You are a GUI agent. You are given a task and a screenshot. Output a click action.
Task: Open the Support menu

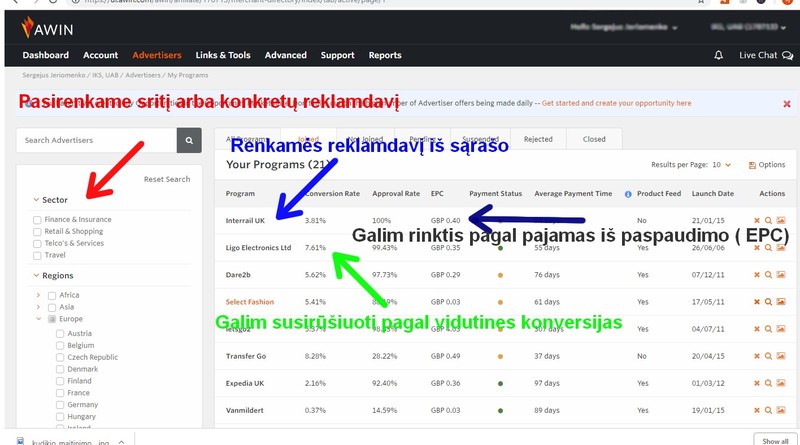click(337, 55)
